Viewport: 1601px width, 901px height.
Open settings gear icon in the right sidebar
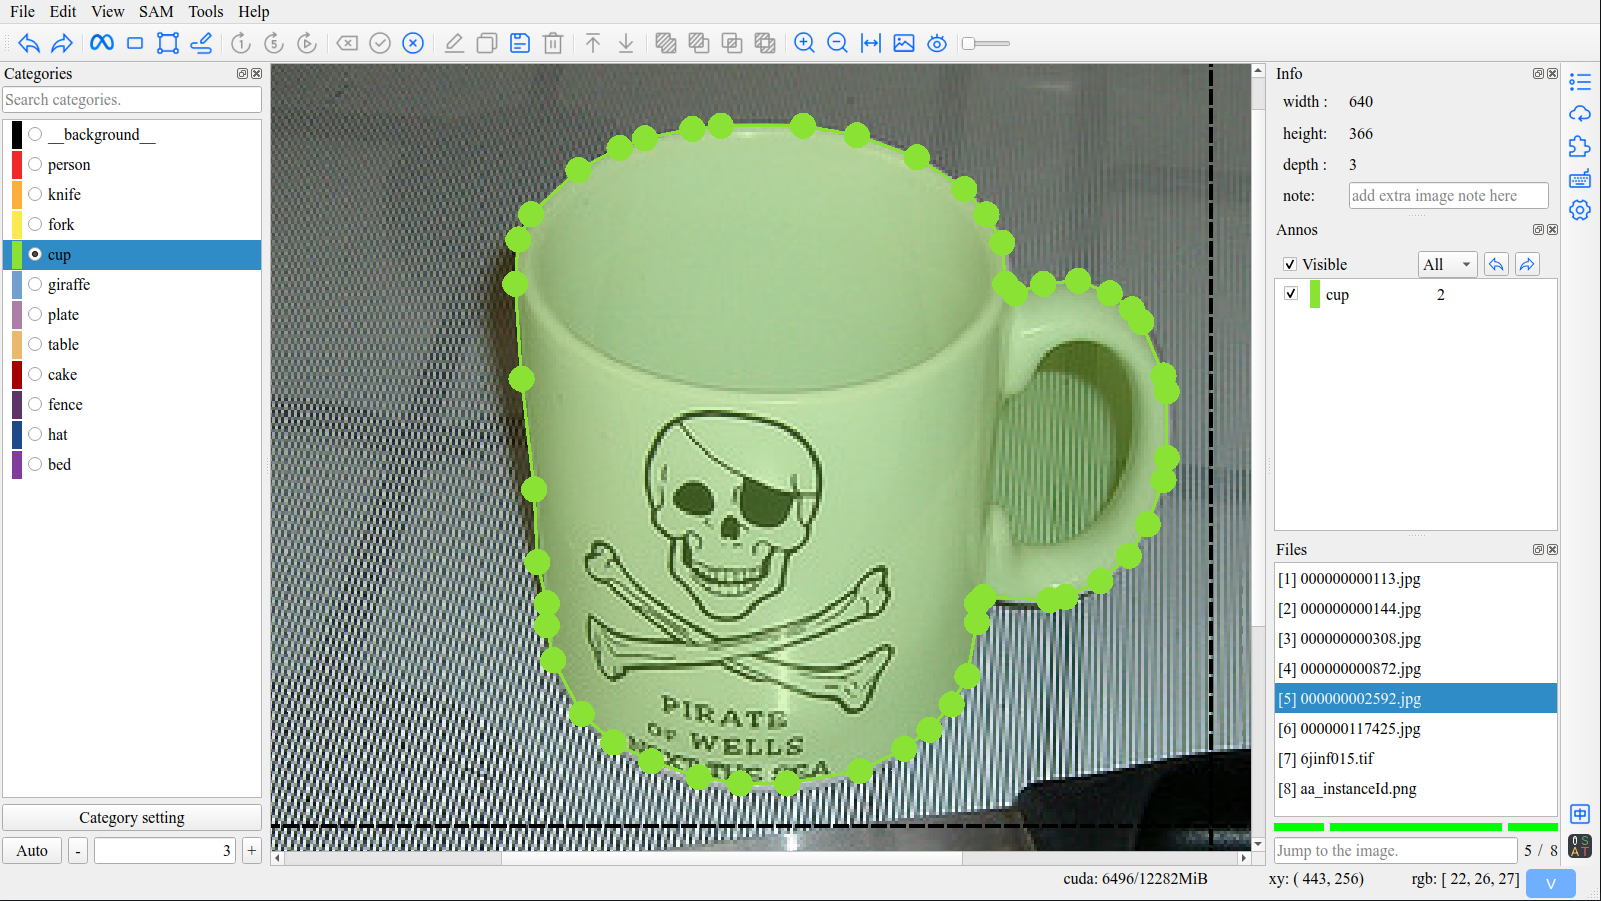[x=1580, y=210]
